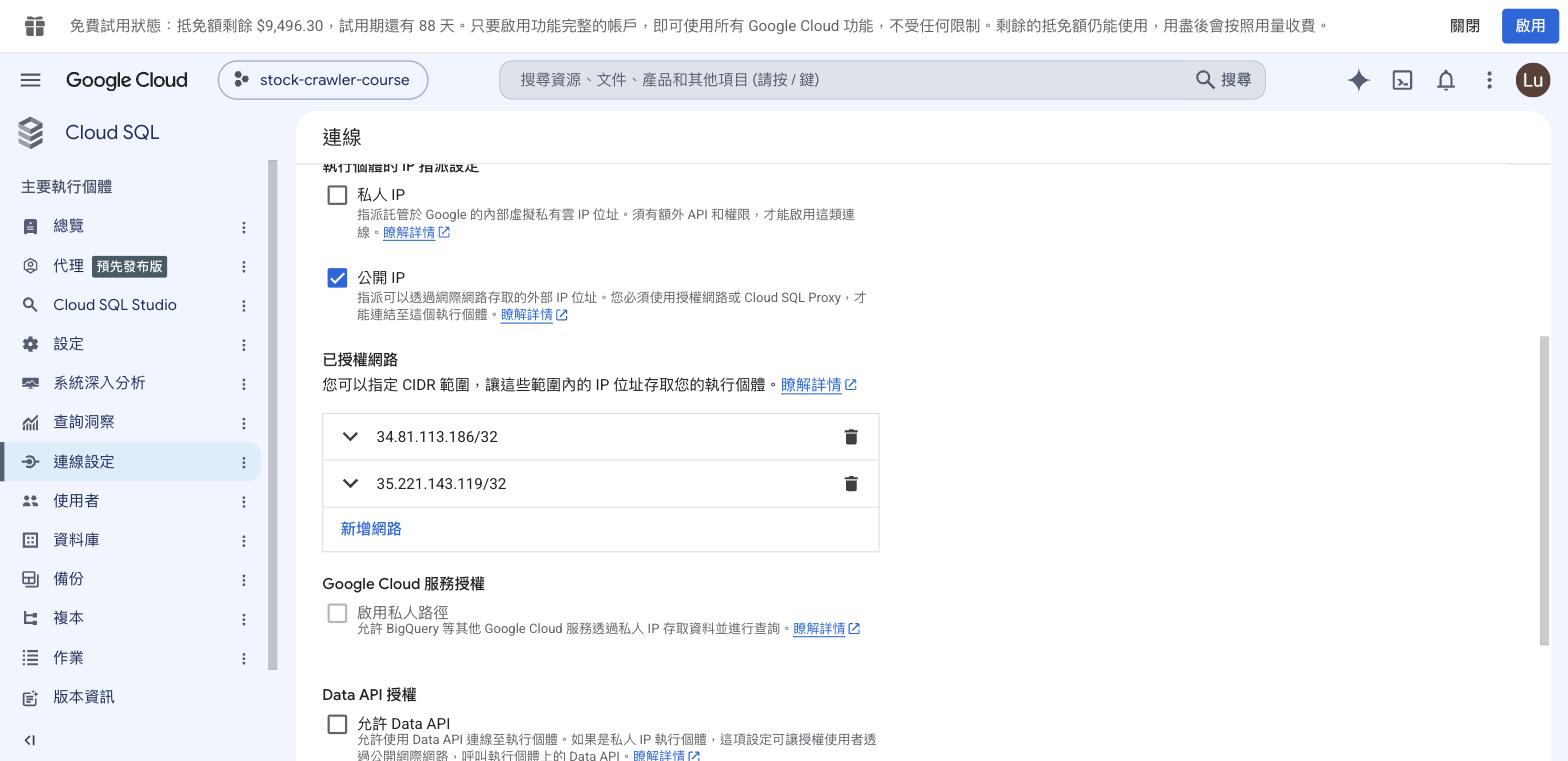
Task: Open 瞭解詳情 link under 私人 IP
Action: (x=416, y=232)
